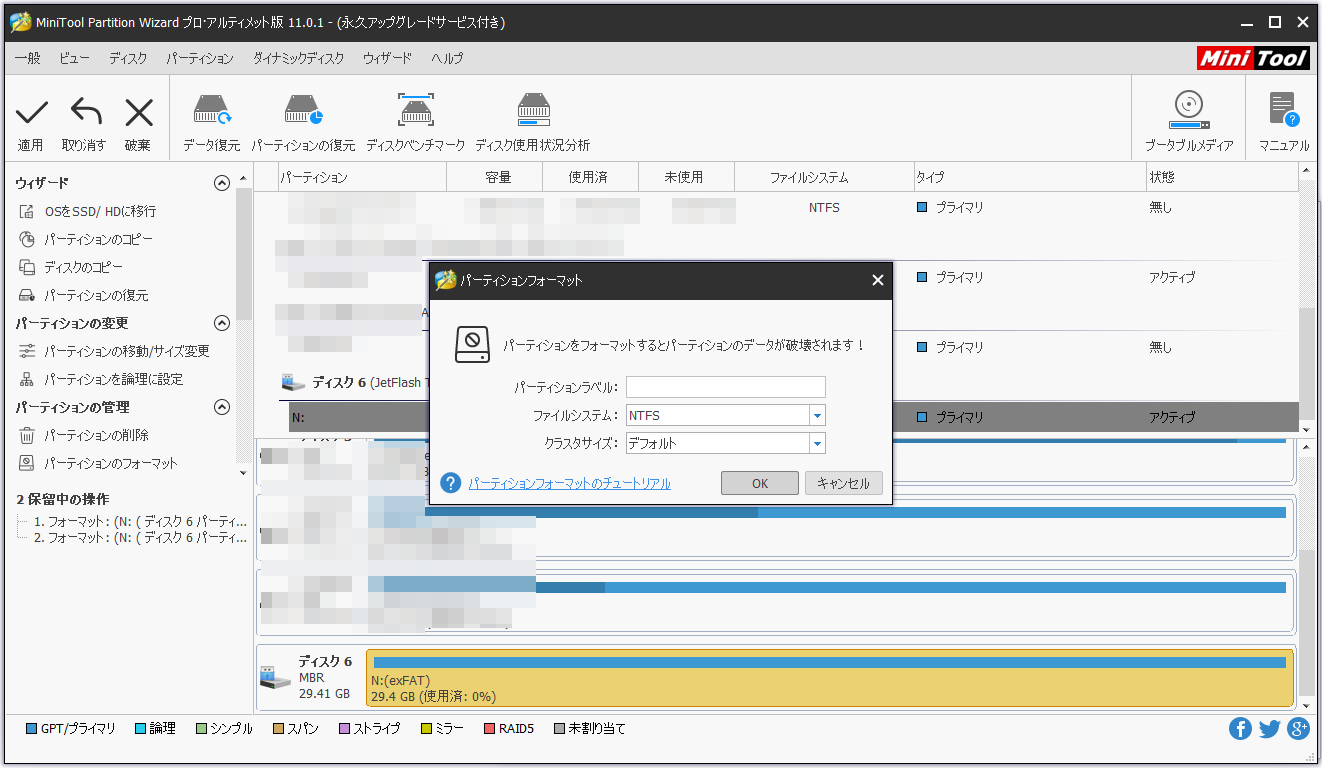Collapse the パーティションの管理 section
The width and height of the screenshot is (1322, 768).
coord(222,407)
